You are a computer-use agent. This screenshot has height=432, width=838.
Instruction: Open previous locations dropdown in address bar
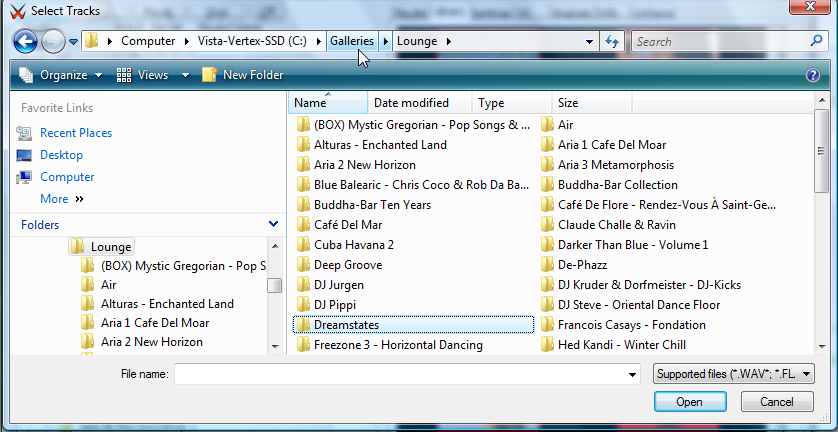pyautogui.click(x=589, y=41)
